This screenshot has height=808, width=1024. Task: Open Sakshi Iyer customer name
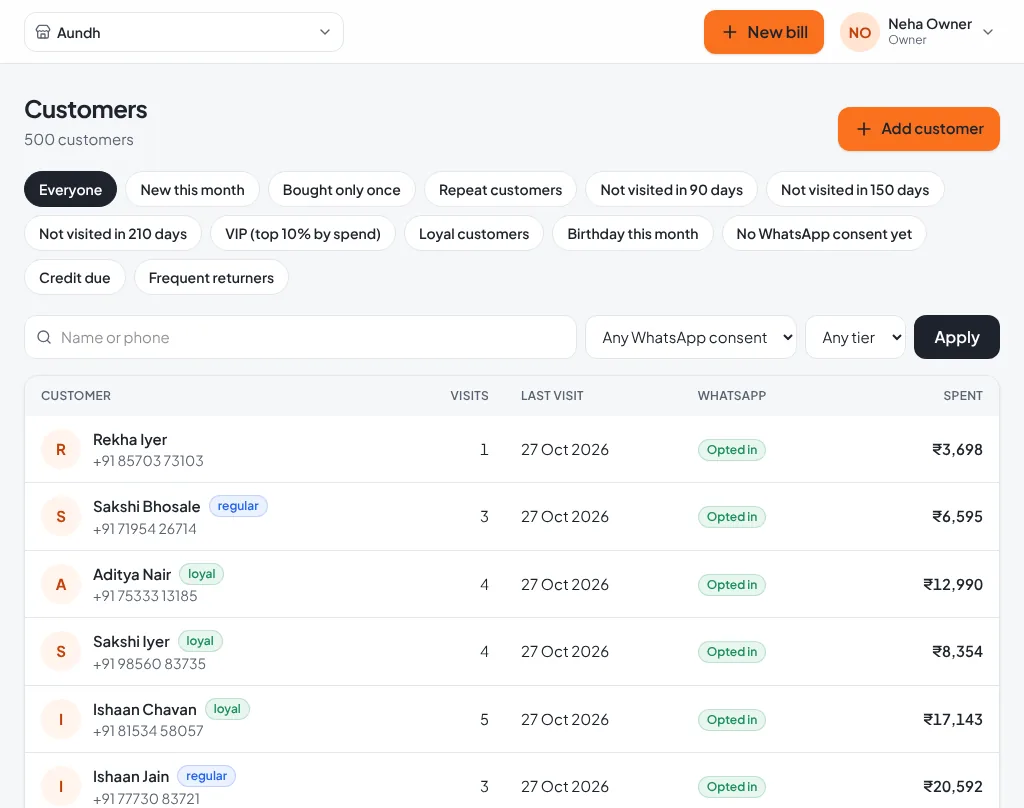(131, 642)
